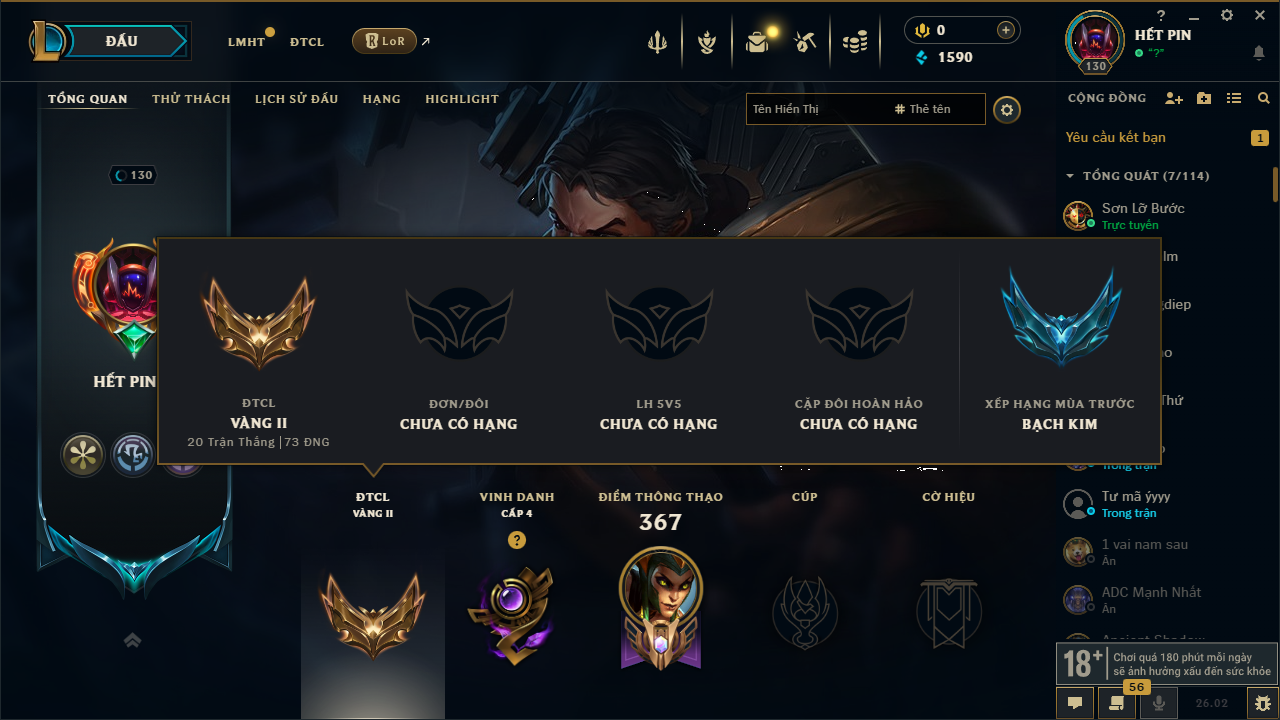Open the Store coins icon

pos(855,42)
